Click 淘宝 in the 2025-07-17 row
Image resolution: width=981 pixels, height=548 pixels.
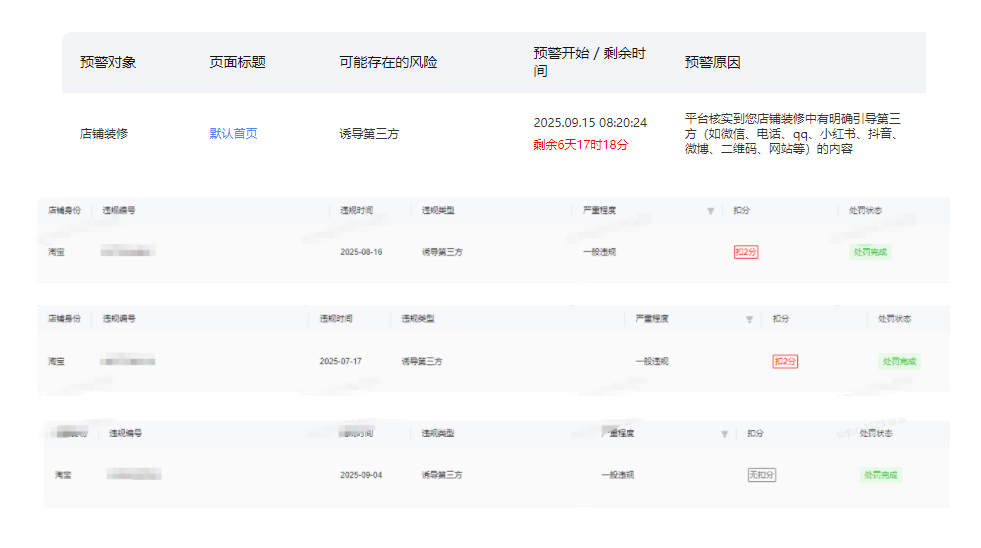56,362
